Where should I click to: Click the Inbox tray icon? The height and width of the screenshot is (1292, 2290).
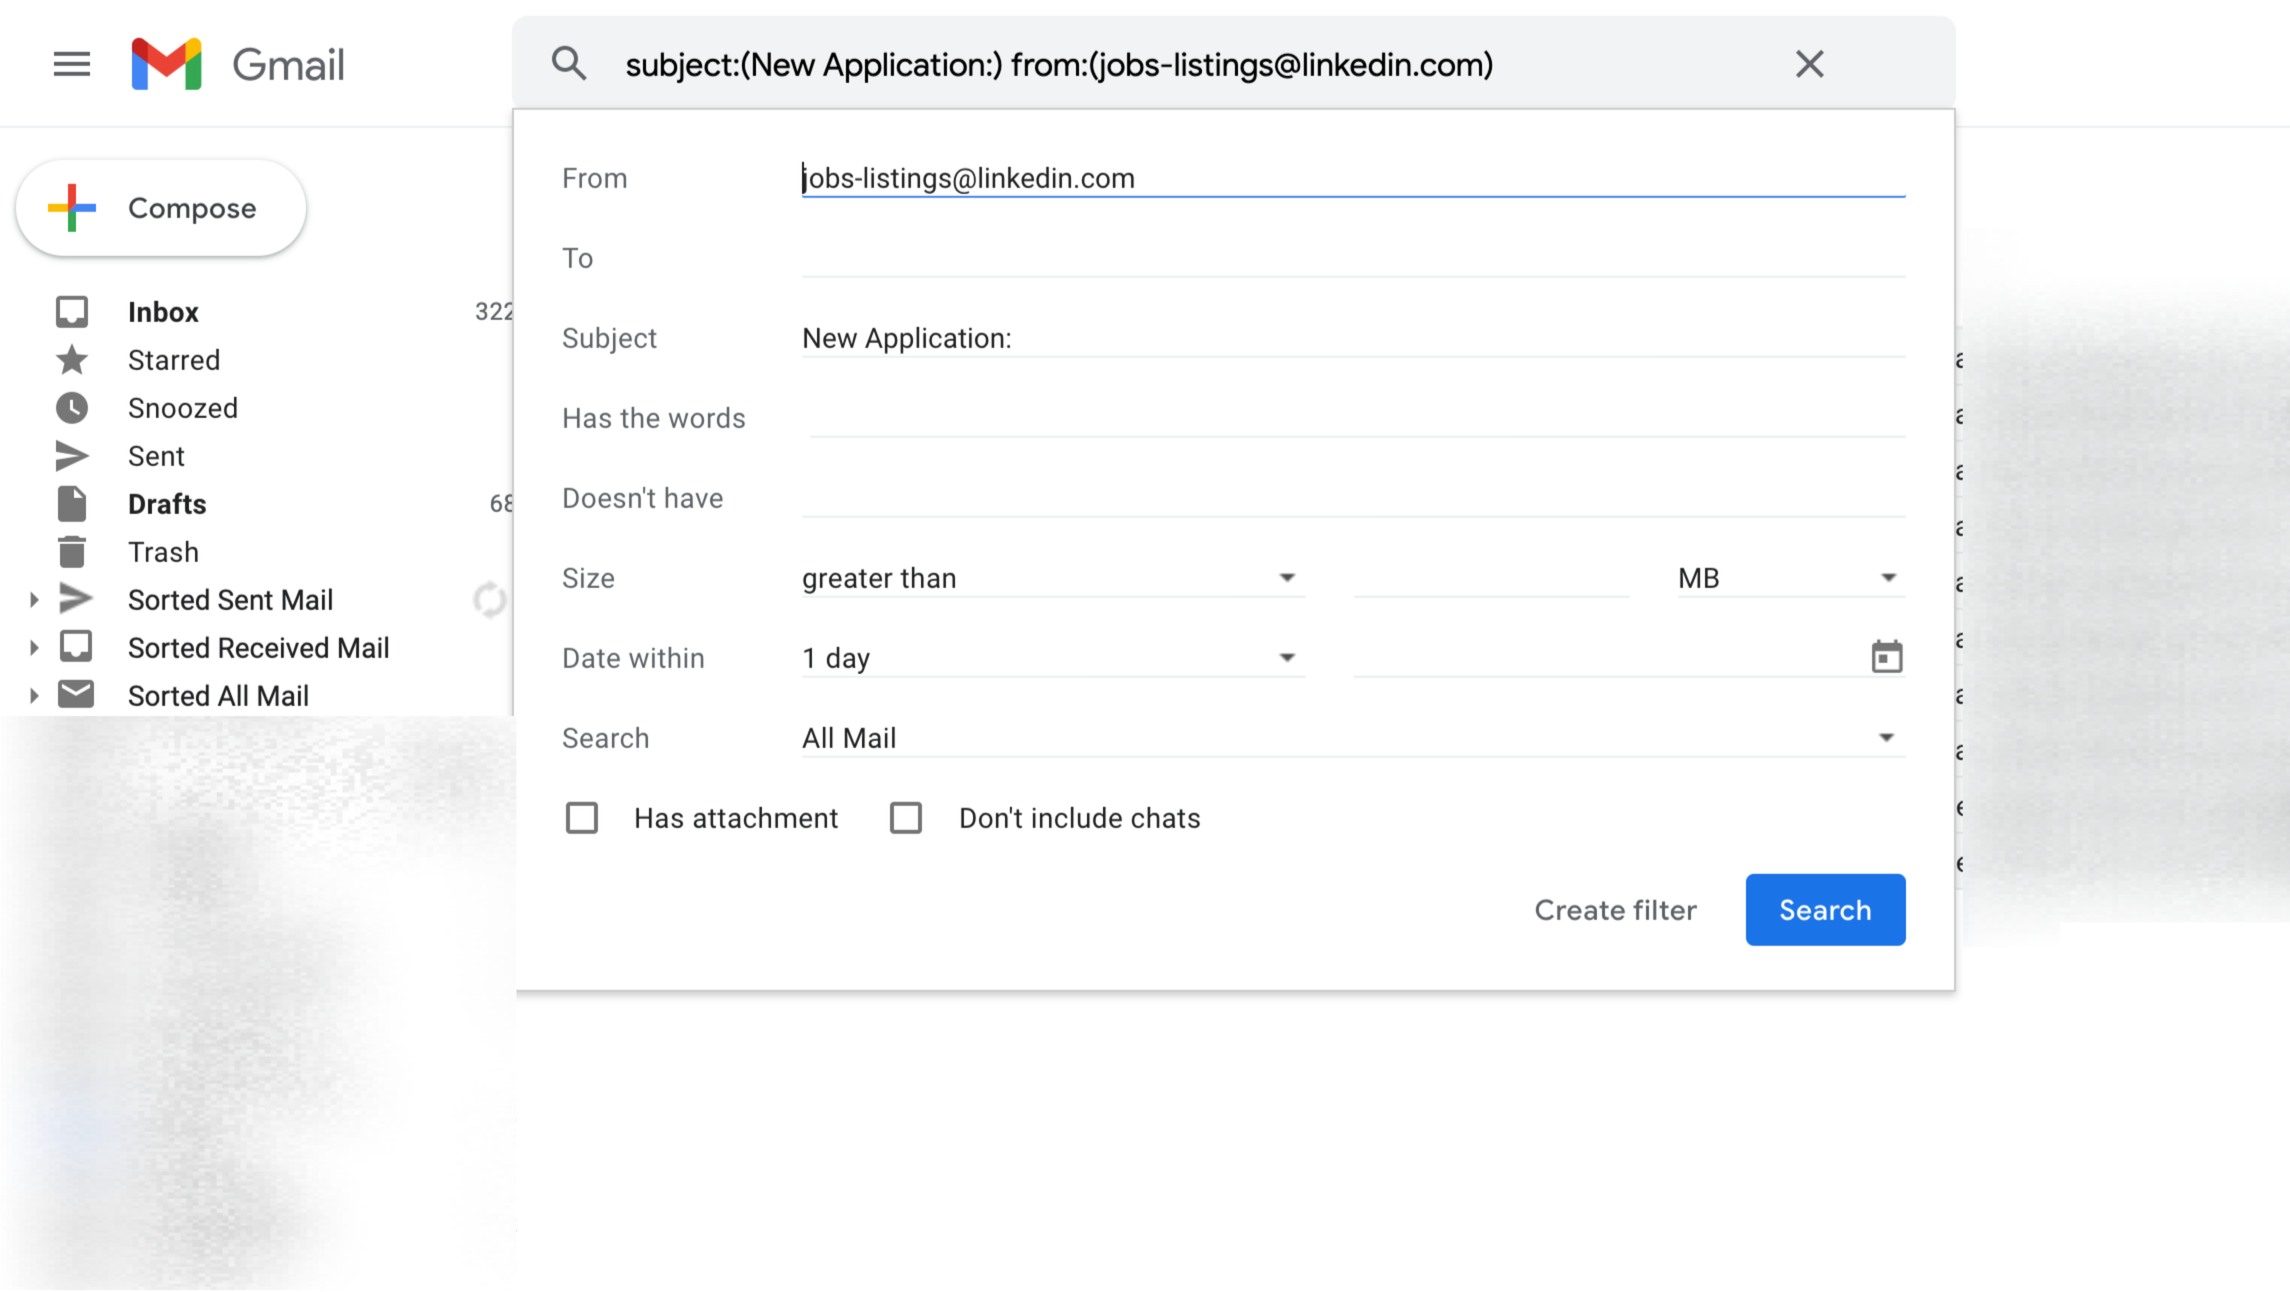tap(72, 312)
